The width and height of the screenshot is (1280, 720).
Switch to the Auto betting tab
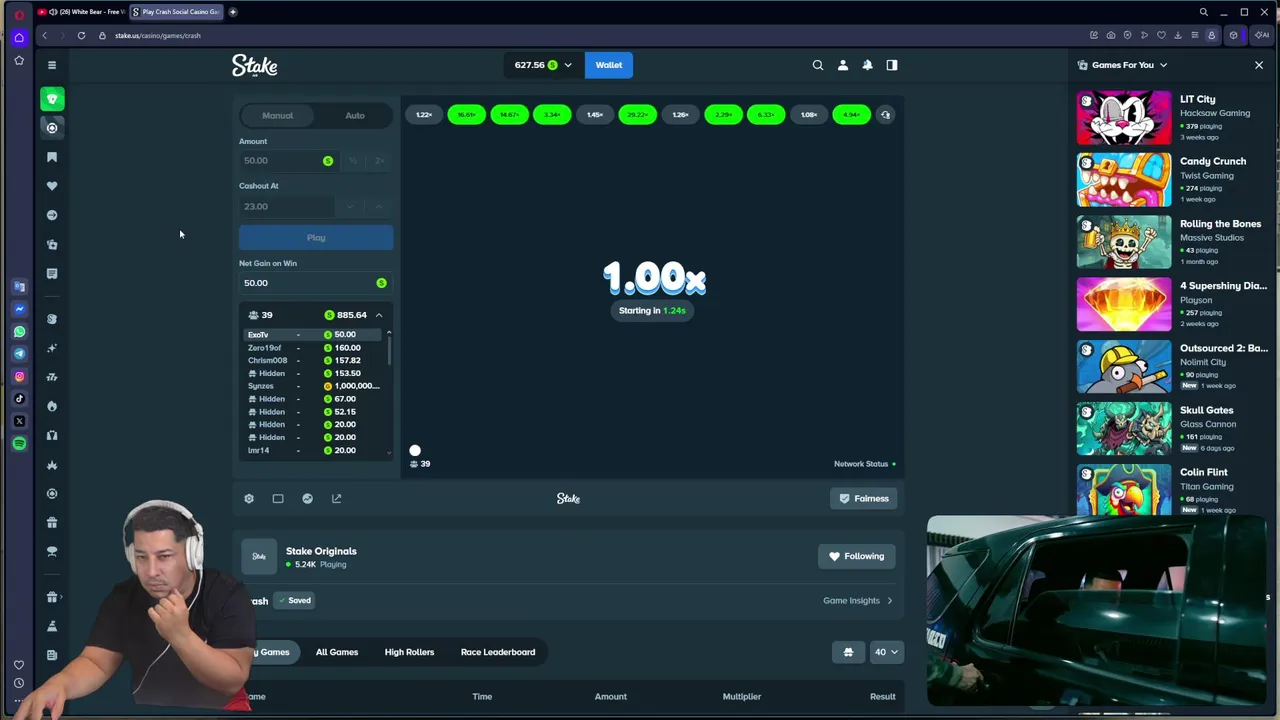355,115
